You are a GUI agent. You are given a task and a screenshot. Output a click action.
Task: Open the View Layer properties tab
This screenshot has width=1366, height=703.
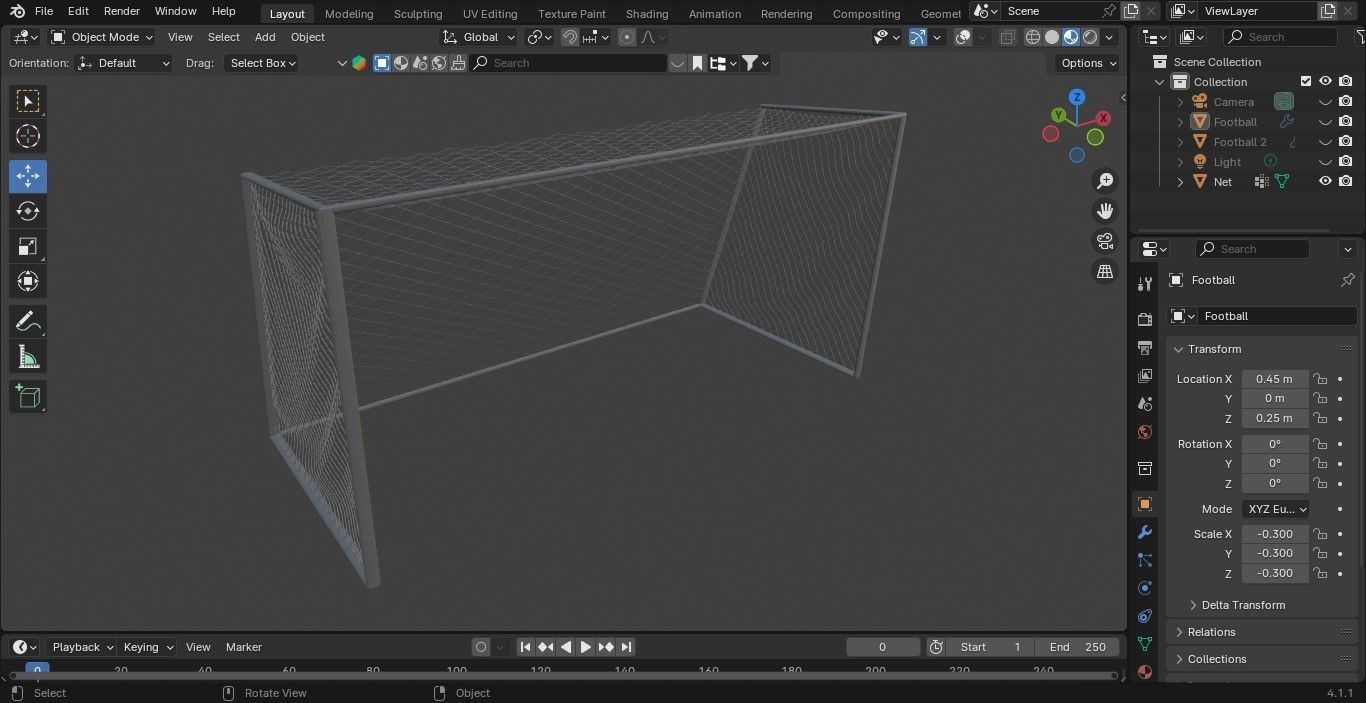click(x=1145, y=375)
